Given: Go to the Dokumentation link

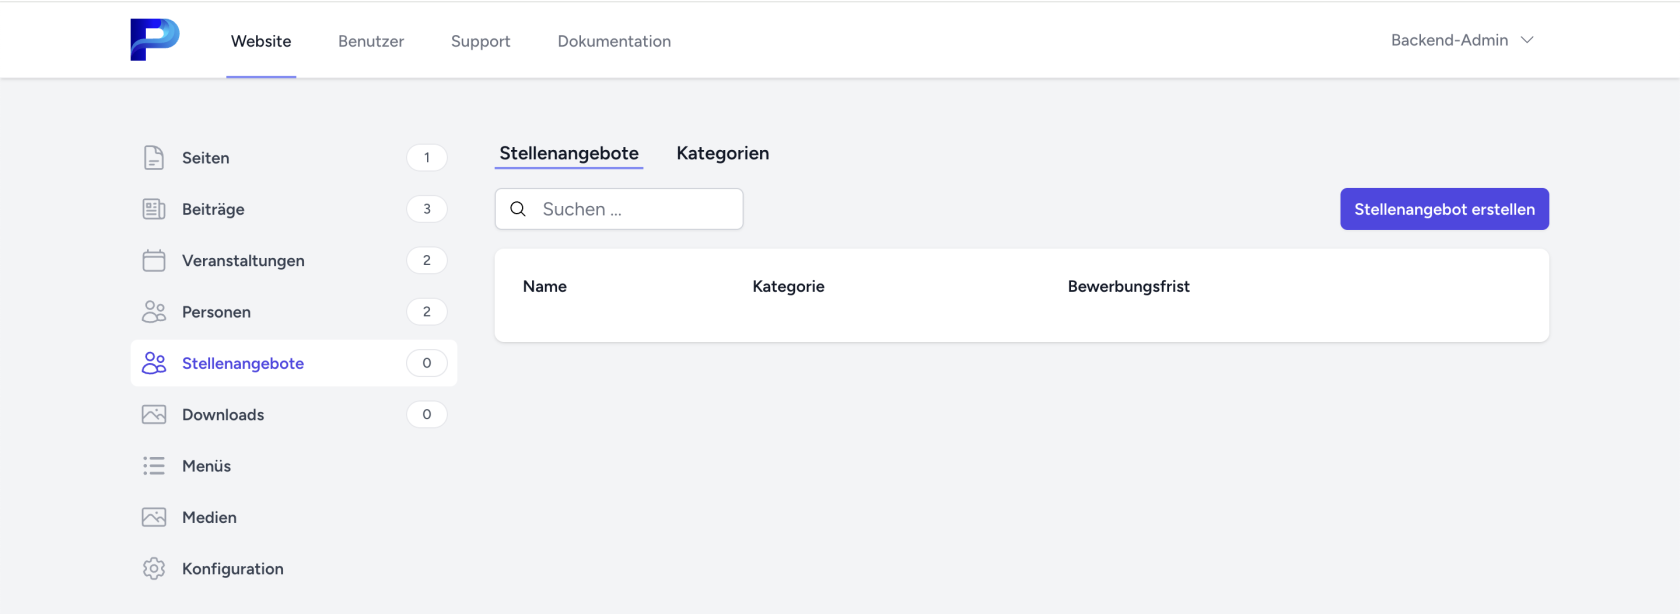Looking at the screenshot, I should [614, 41].
